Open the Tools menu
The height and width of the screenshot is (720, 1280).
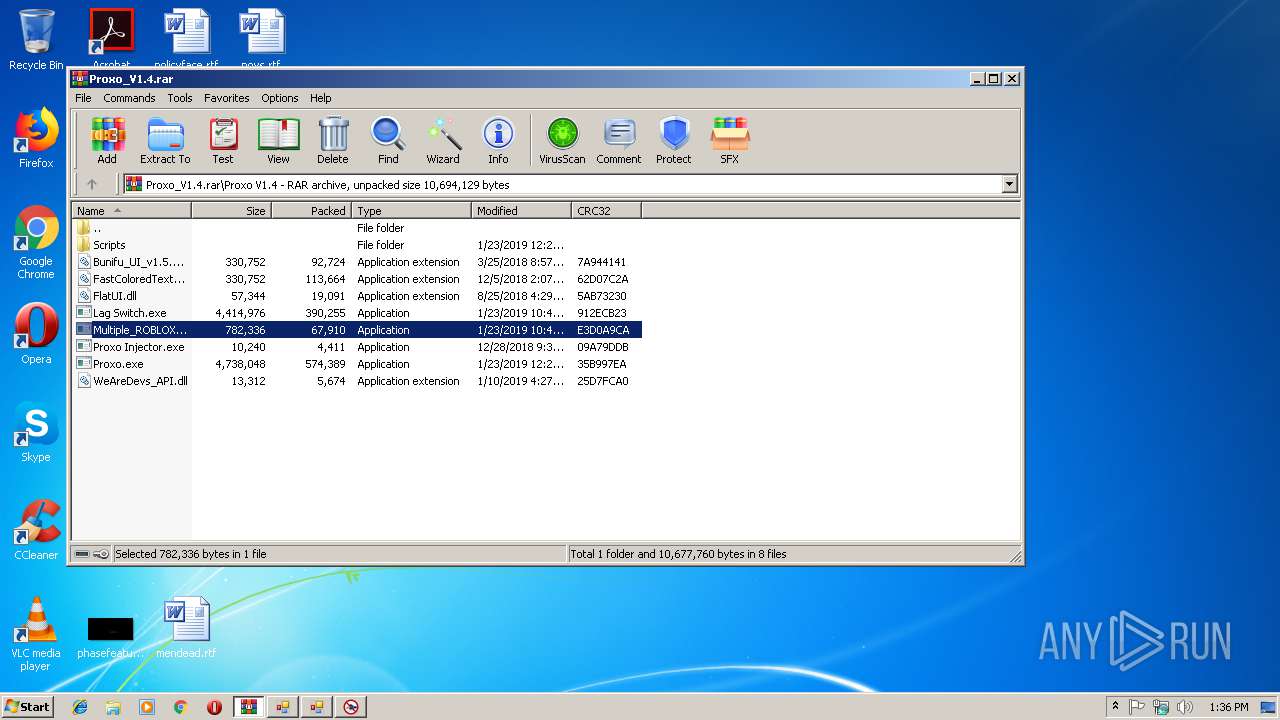pos(180,98)
